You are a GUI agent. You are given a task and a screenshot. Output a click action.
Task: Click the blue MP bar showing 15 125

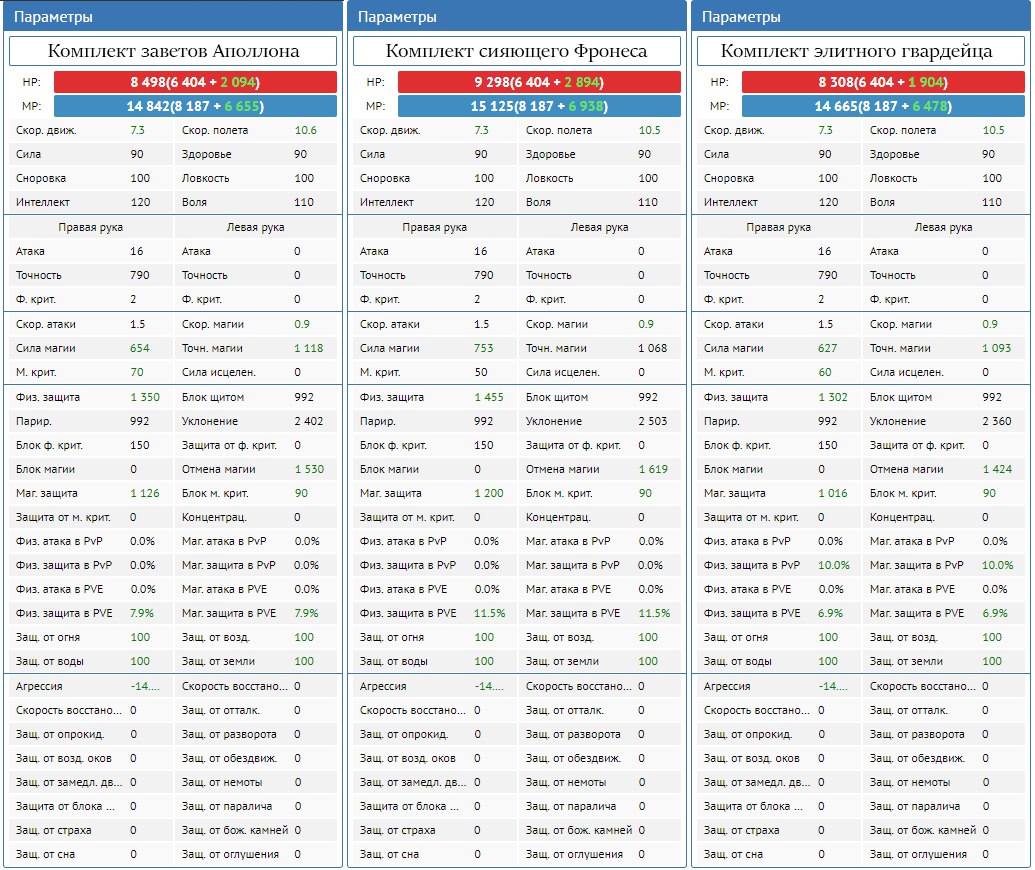tap(539, 106)
